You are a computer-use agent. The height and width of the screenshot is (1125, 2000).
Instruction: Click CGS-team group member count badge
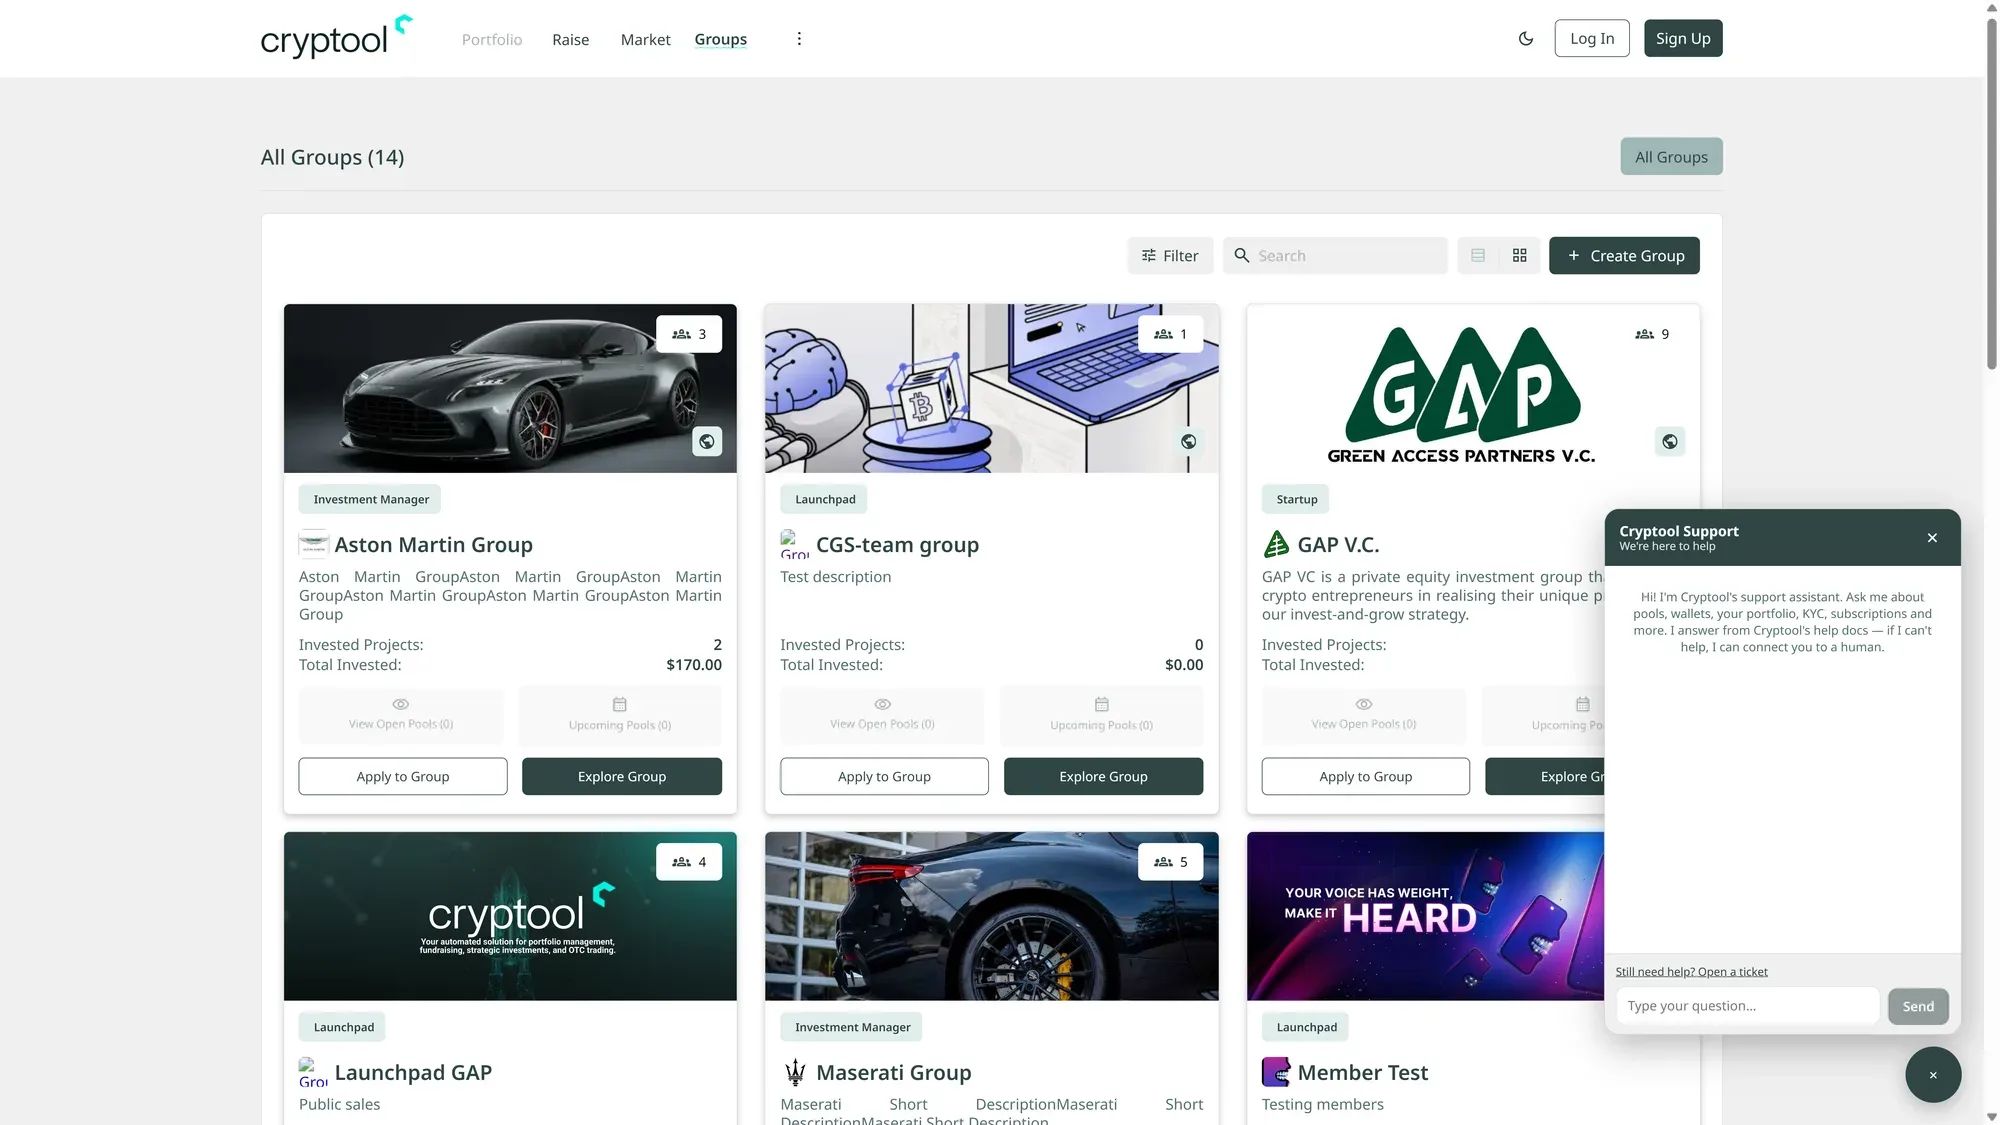coord(1170,334)
